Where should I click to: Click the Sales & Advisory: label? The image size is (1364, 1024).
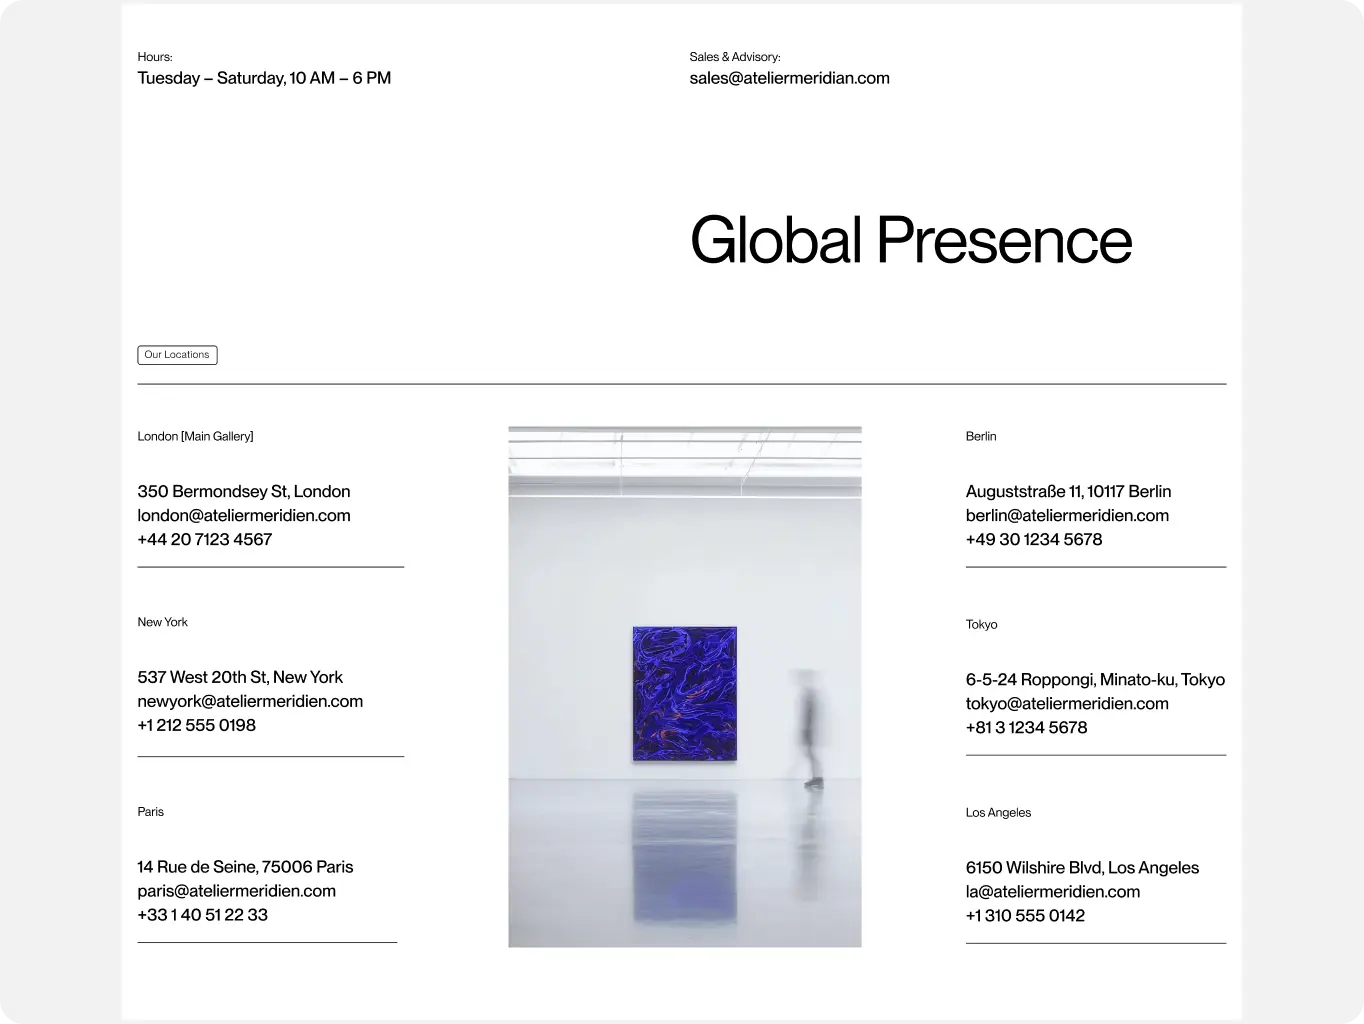tap(735, 57)
